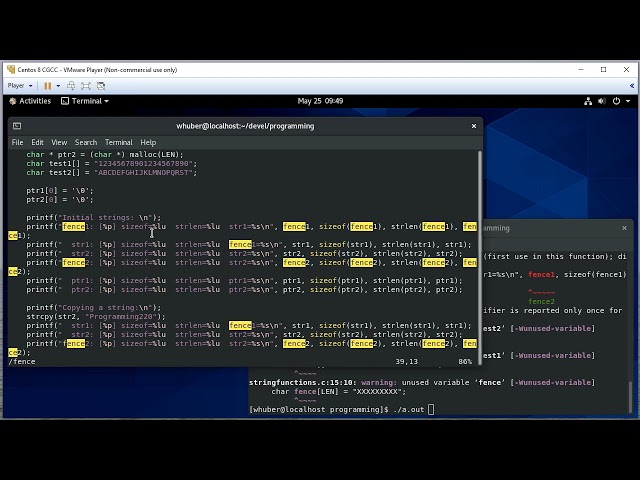Click the ptr1[0] = '\0' line
The image size is (640, 480).
coord(60,191)
